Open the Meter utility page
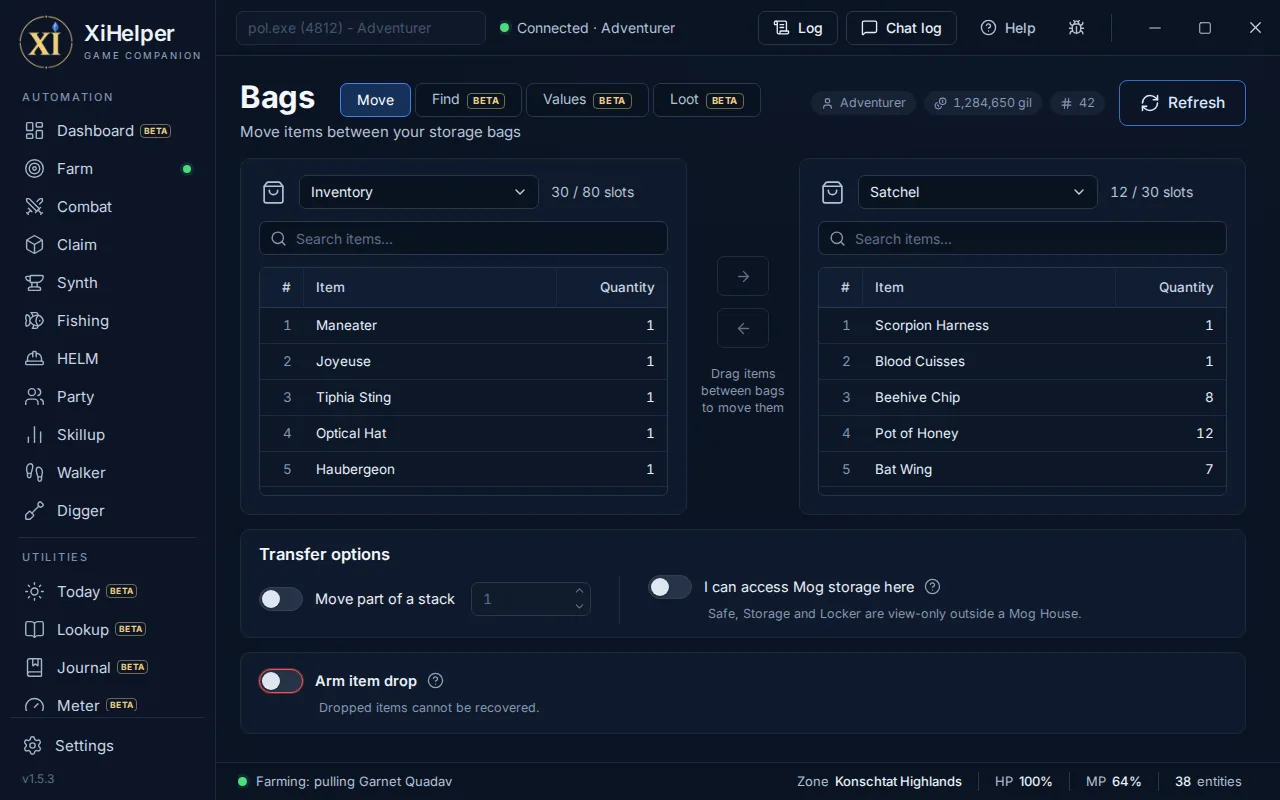 (107, 705)
